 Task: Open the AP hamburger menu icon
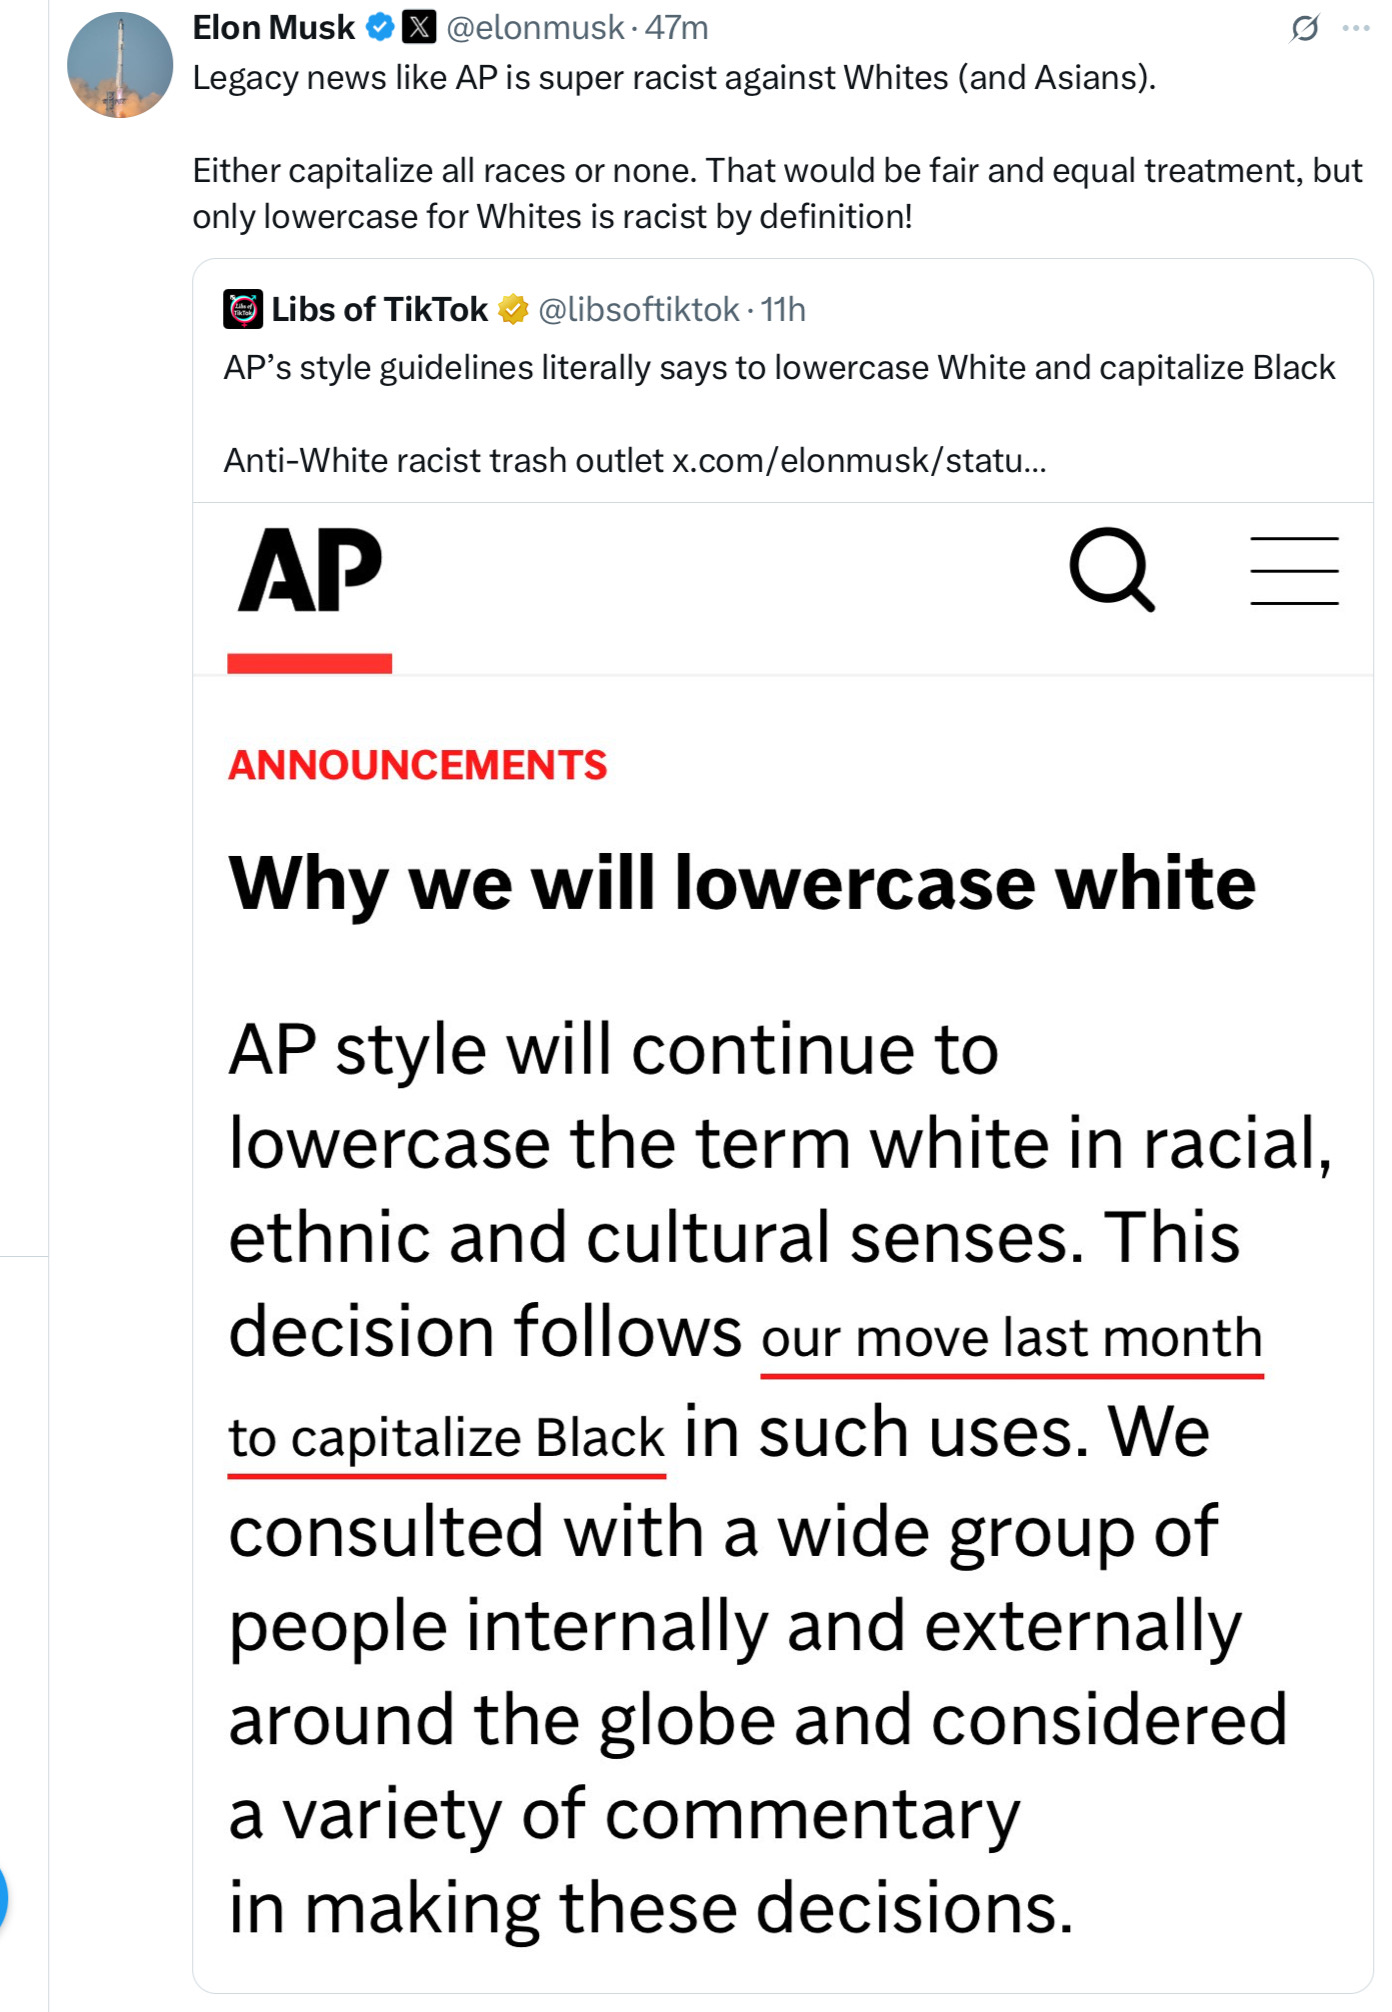[x=1294, y=570]
